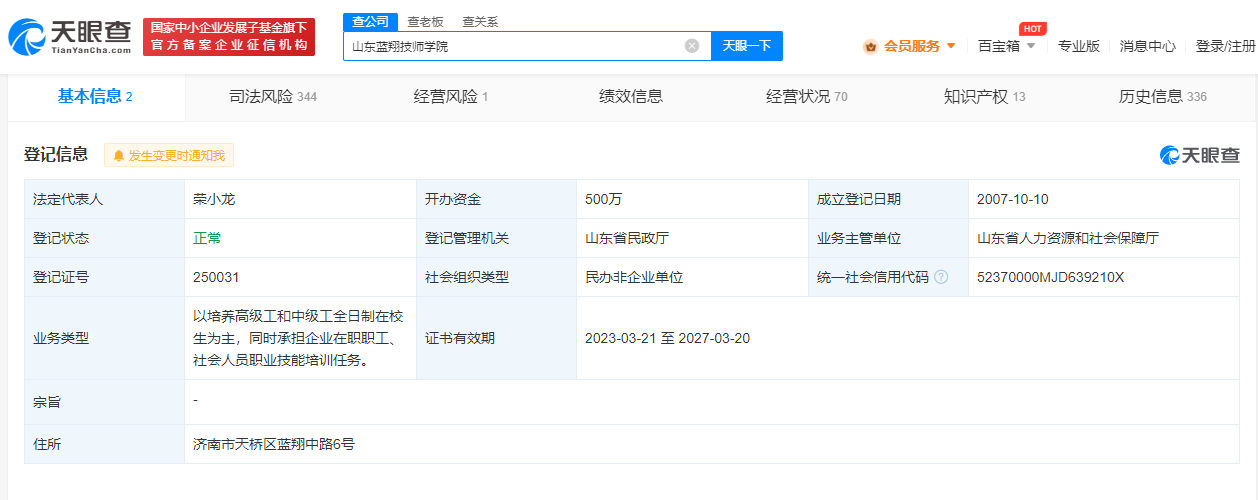Switch to the 查老板 search tab
The image size is (1258, 500).
(425, 21)
